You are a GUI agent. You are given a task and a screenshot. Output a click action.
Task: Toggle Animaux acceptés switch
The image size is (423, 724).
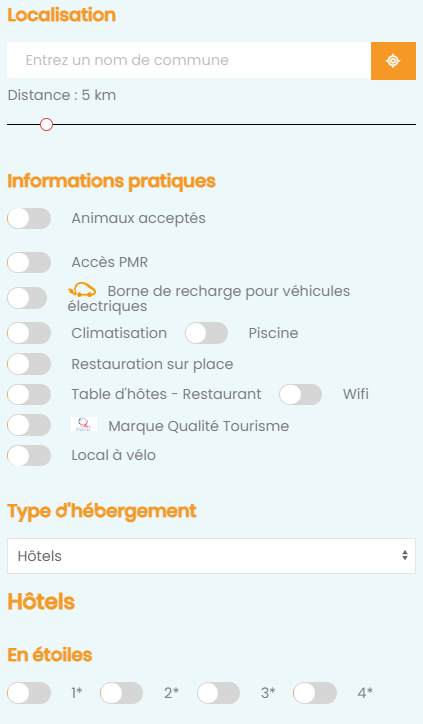[x=29, y=218]
